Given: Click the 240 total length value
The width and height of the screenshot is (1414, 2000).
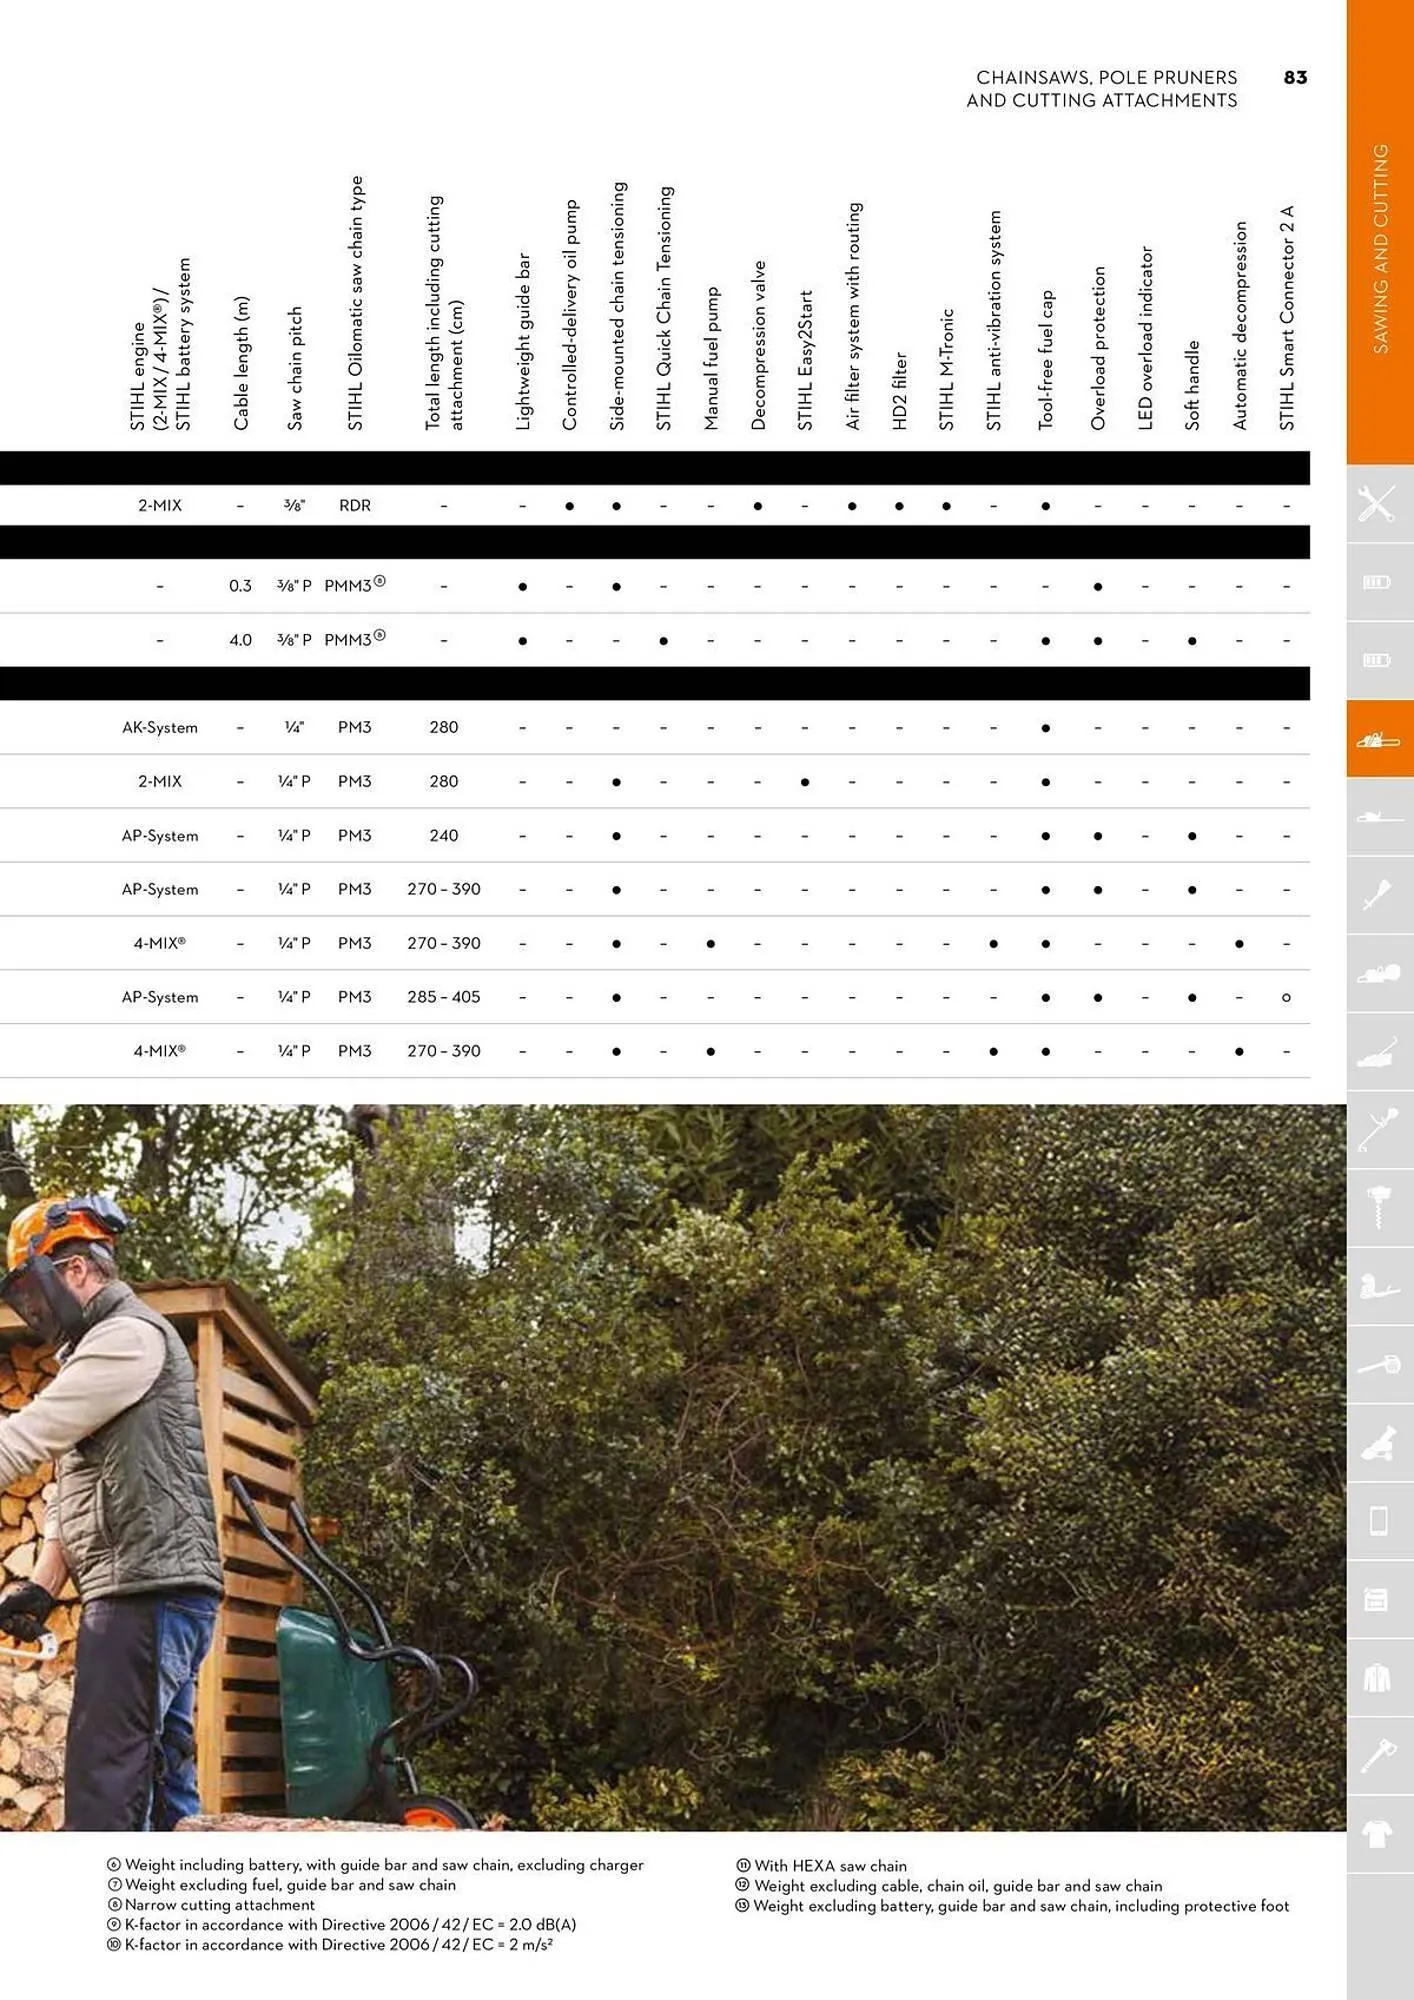Looking at the screenshot, I should [x=443, y=836].
